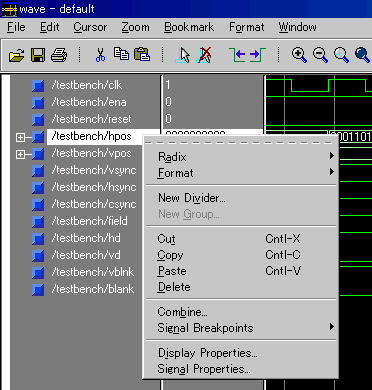Screen dimensions: 372x390
Task: Open the Bookmark menu
Action: (x=189, y=27)
